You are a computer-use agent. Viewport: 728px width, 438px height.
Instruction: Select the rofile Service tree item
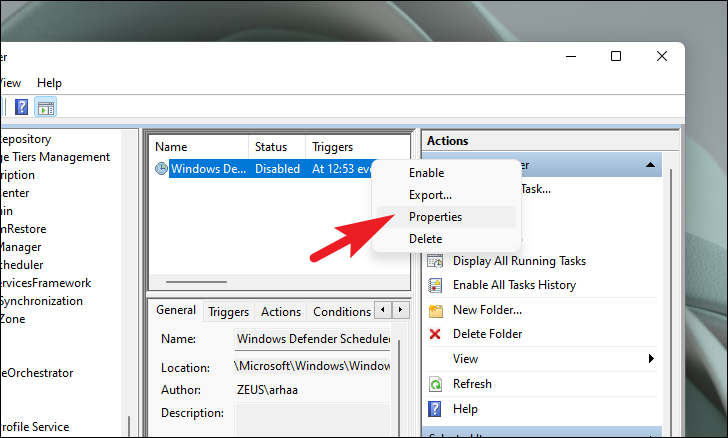(x=34, y=427)
